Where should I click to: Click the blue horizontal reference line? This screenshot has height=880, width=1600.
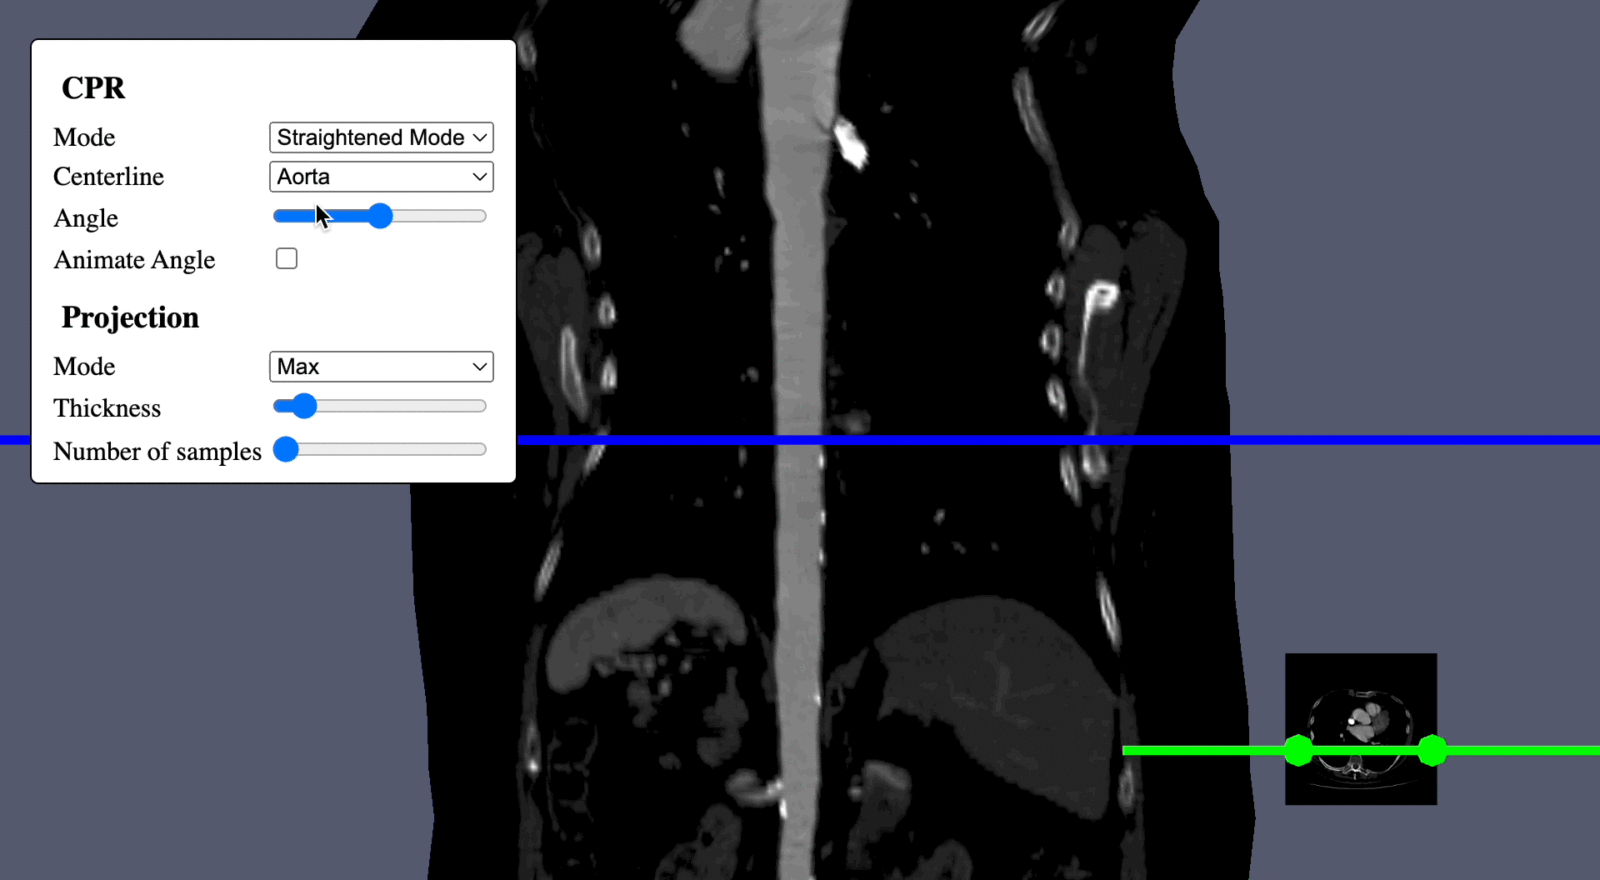(900, 440)
